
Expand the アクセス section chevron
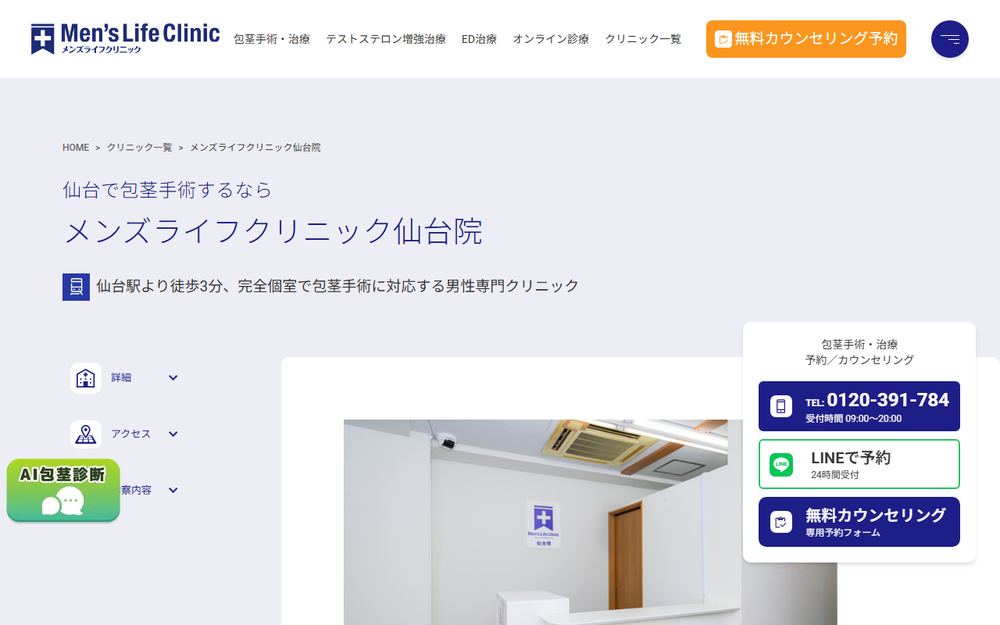click(173, 434)
